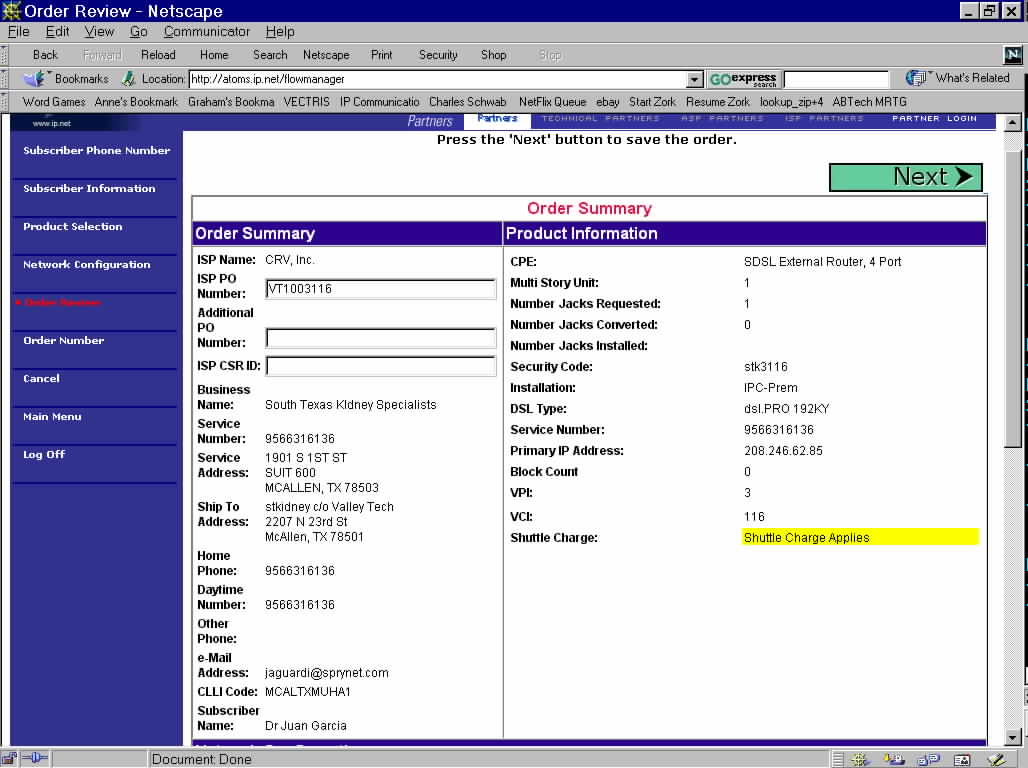The width and height of the screenshot is (1028, 768).
Task: Open the ebay bookmark
Action: [x=607, y=102]
